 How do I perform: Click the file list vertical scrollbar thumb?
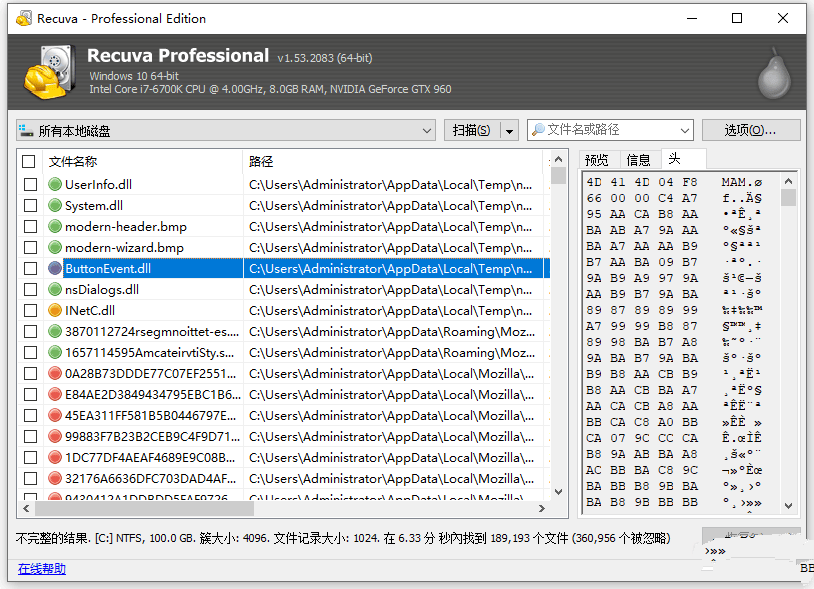click(559, 175)
